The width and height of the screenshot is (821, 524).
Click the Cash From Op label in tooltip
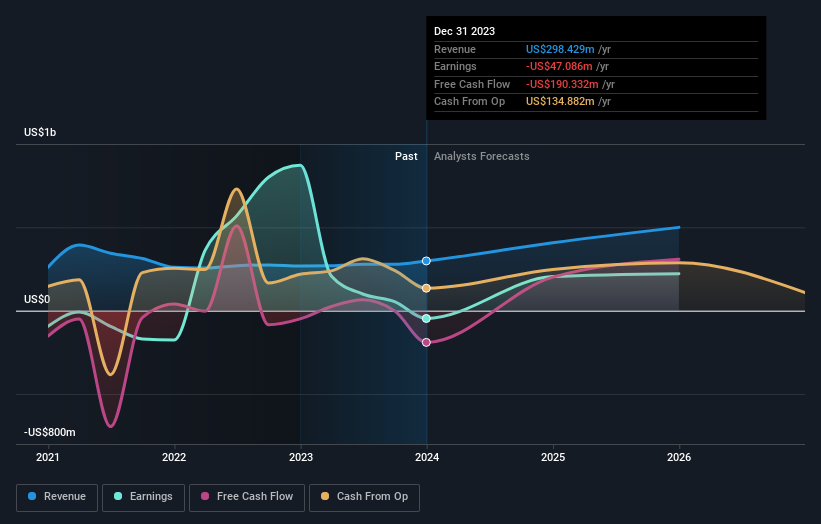(x=470, y=102)
